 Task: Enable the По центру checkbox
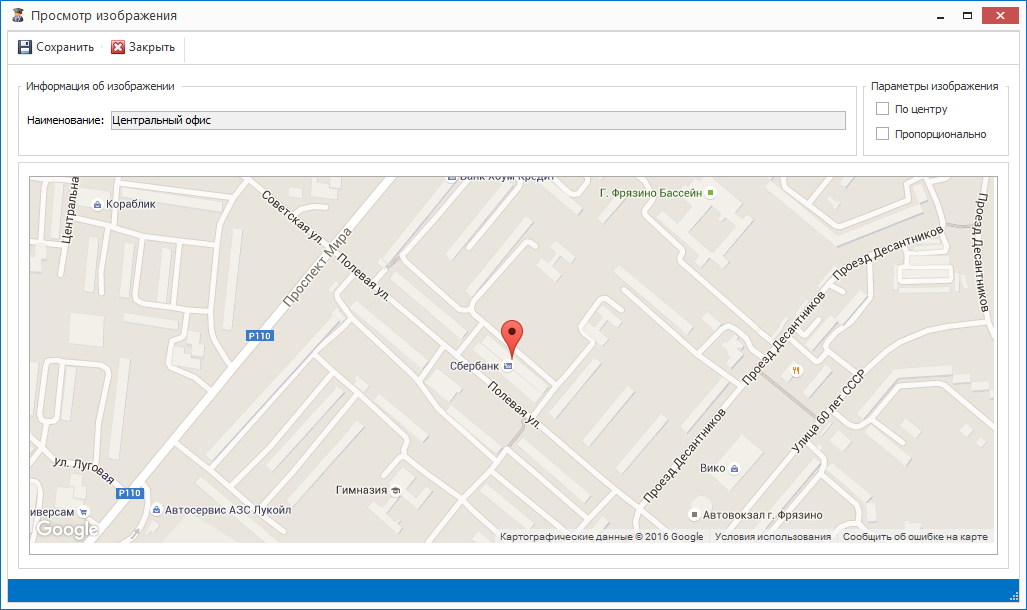click(x=882, y=109)
